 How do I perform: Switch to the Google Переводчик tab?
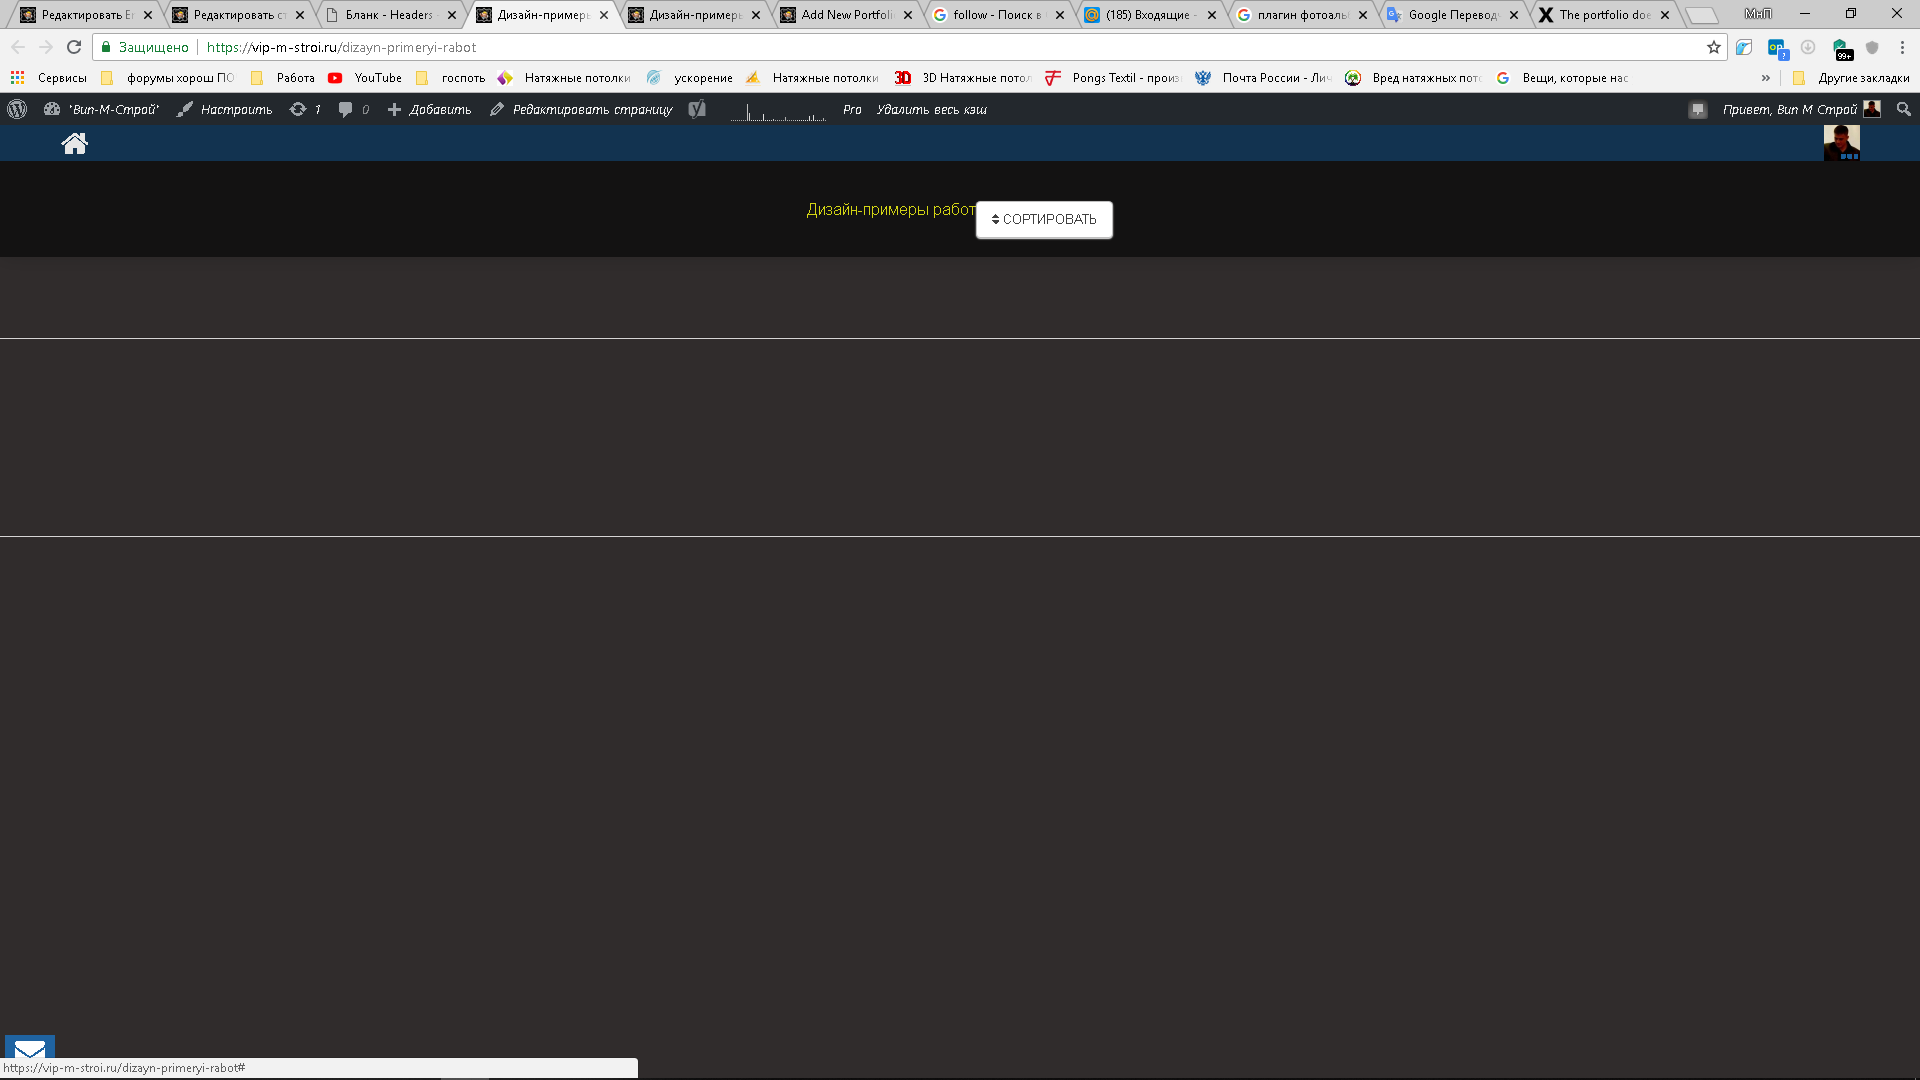[1453, 15]
